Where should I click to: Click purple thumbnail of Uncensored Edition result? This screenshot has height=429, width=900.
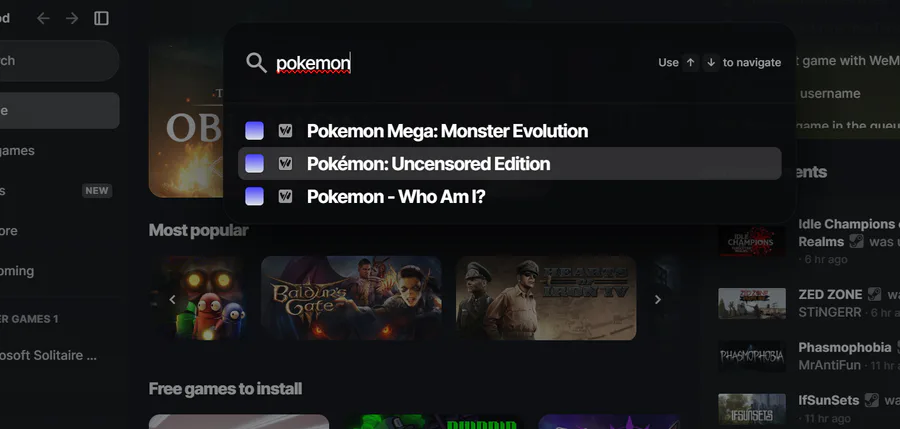(254, 164)
